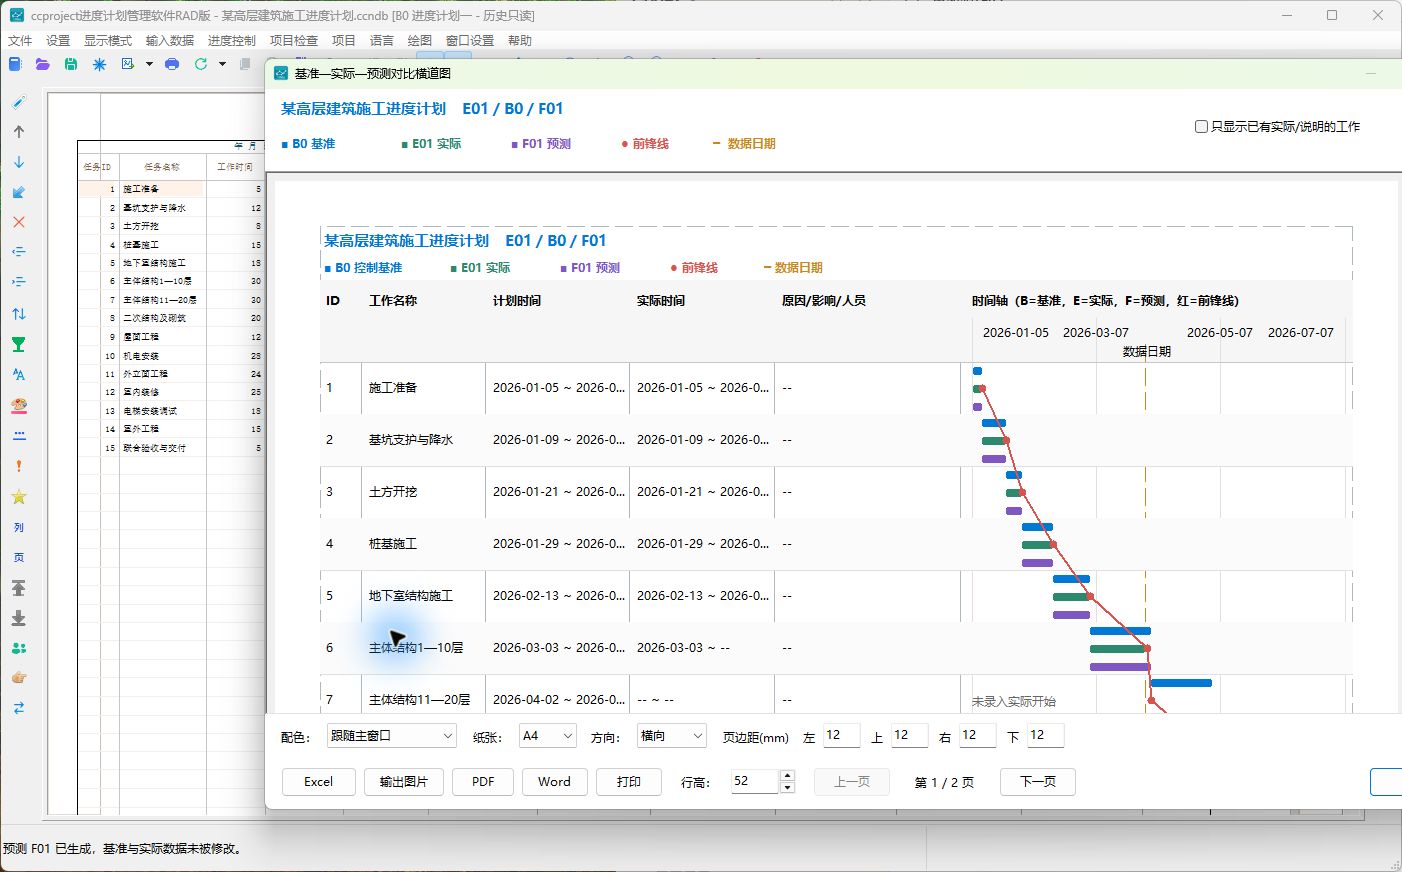
Task: Click the gray move-to-top arrow icon
Action: click(19, 588)
